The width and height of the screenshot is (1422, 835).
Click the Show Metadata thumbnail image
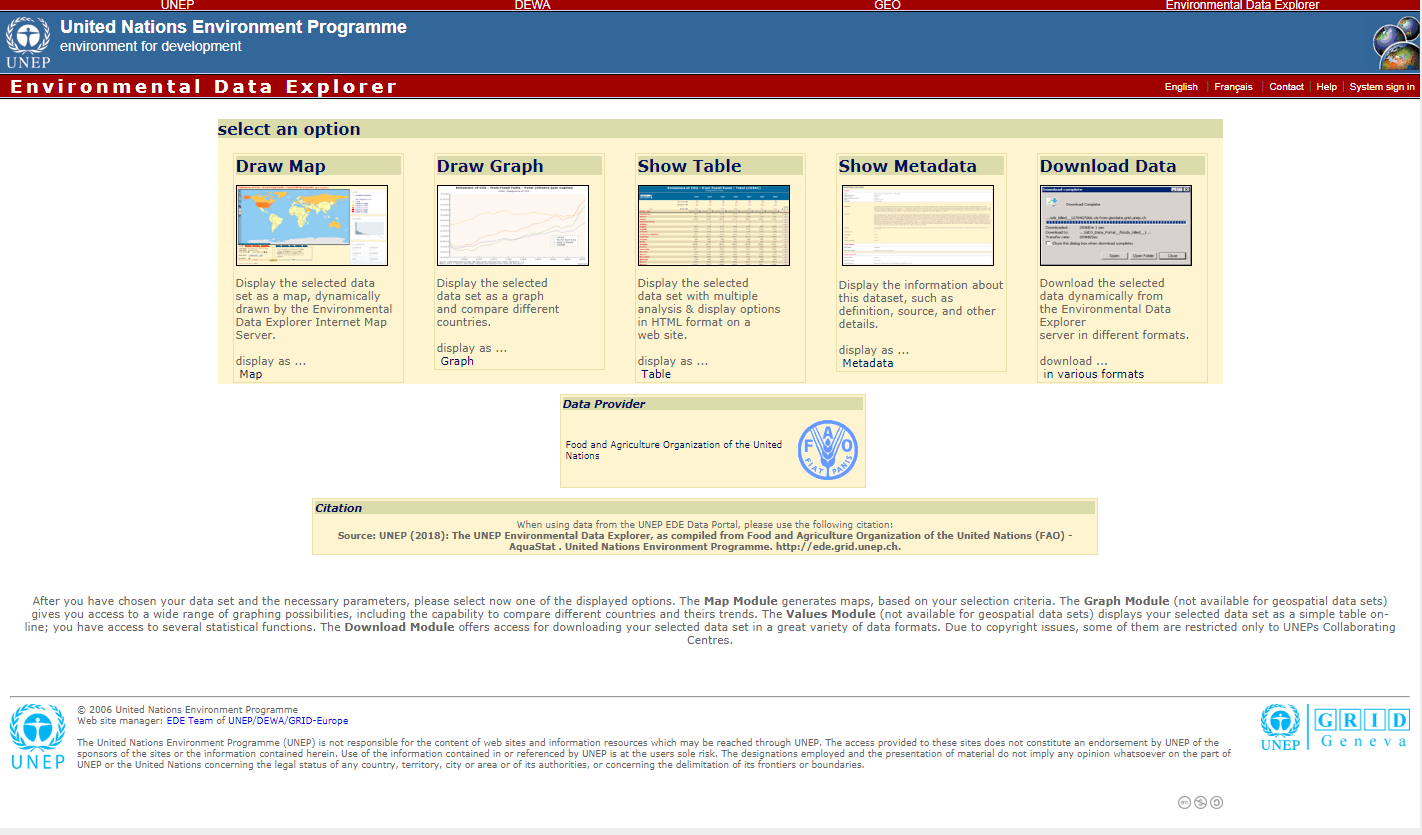pos(918,225)
